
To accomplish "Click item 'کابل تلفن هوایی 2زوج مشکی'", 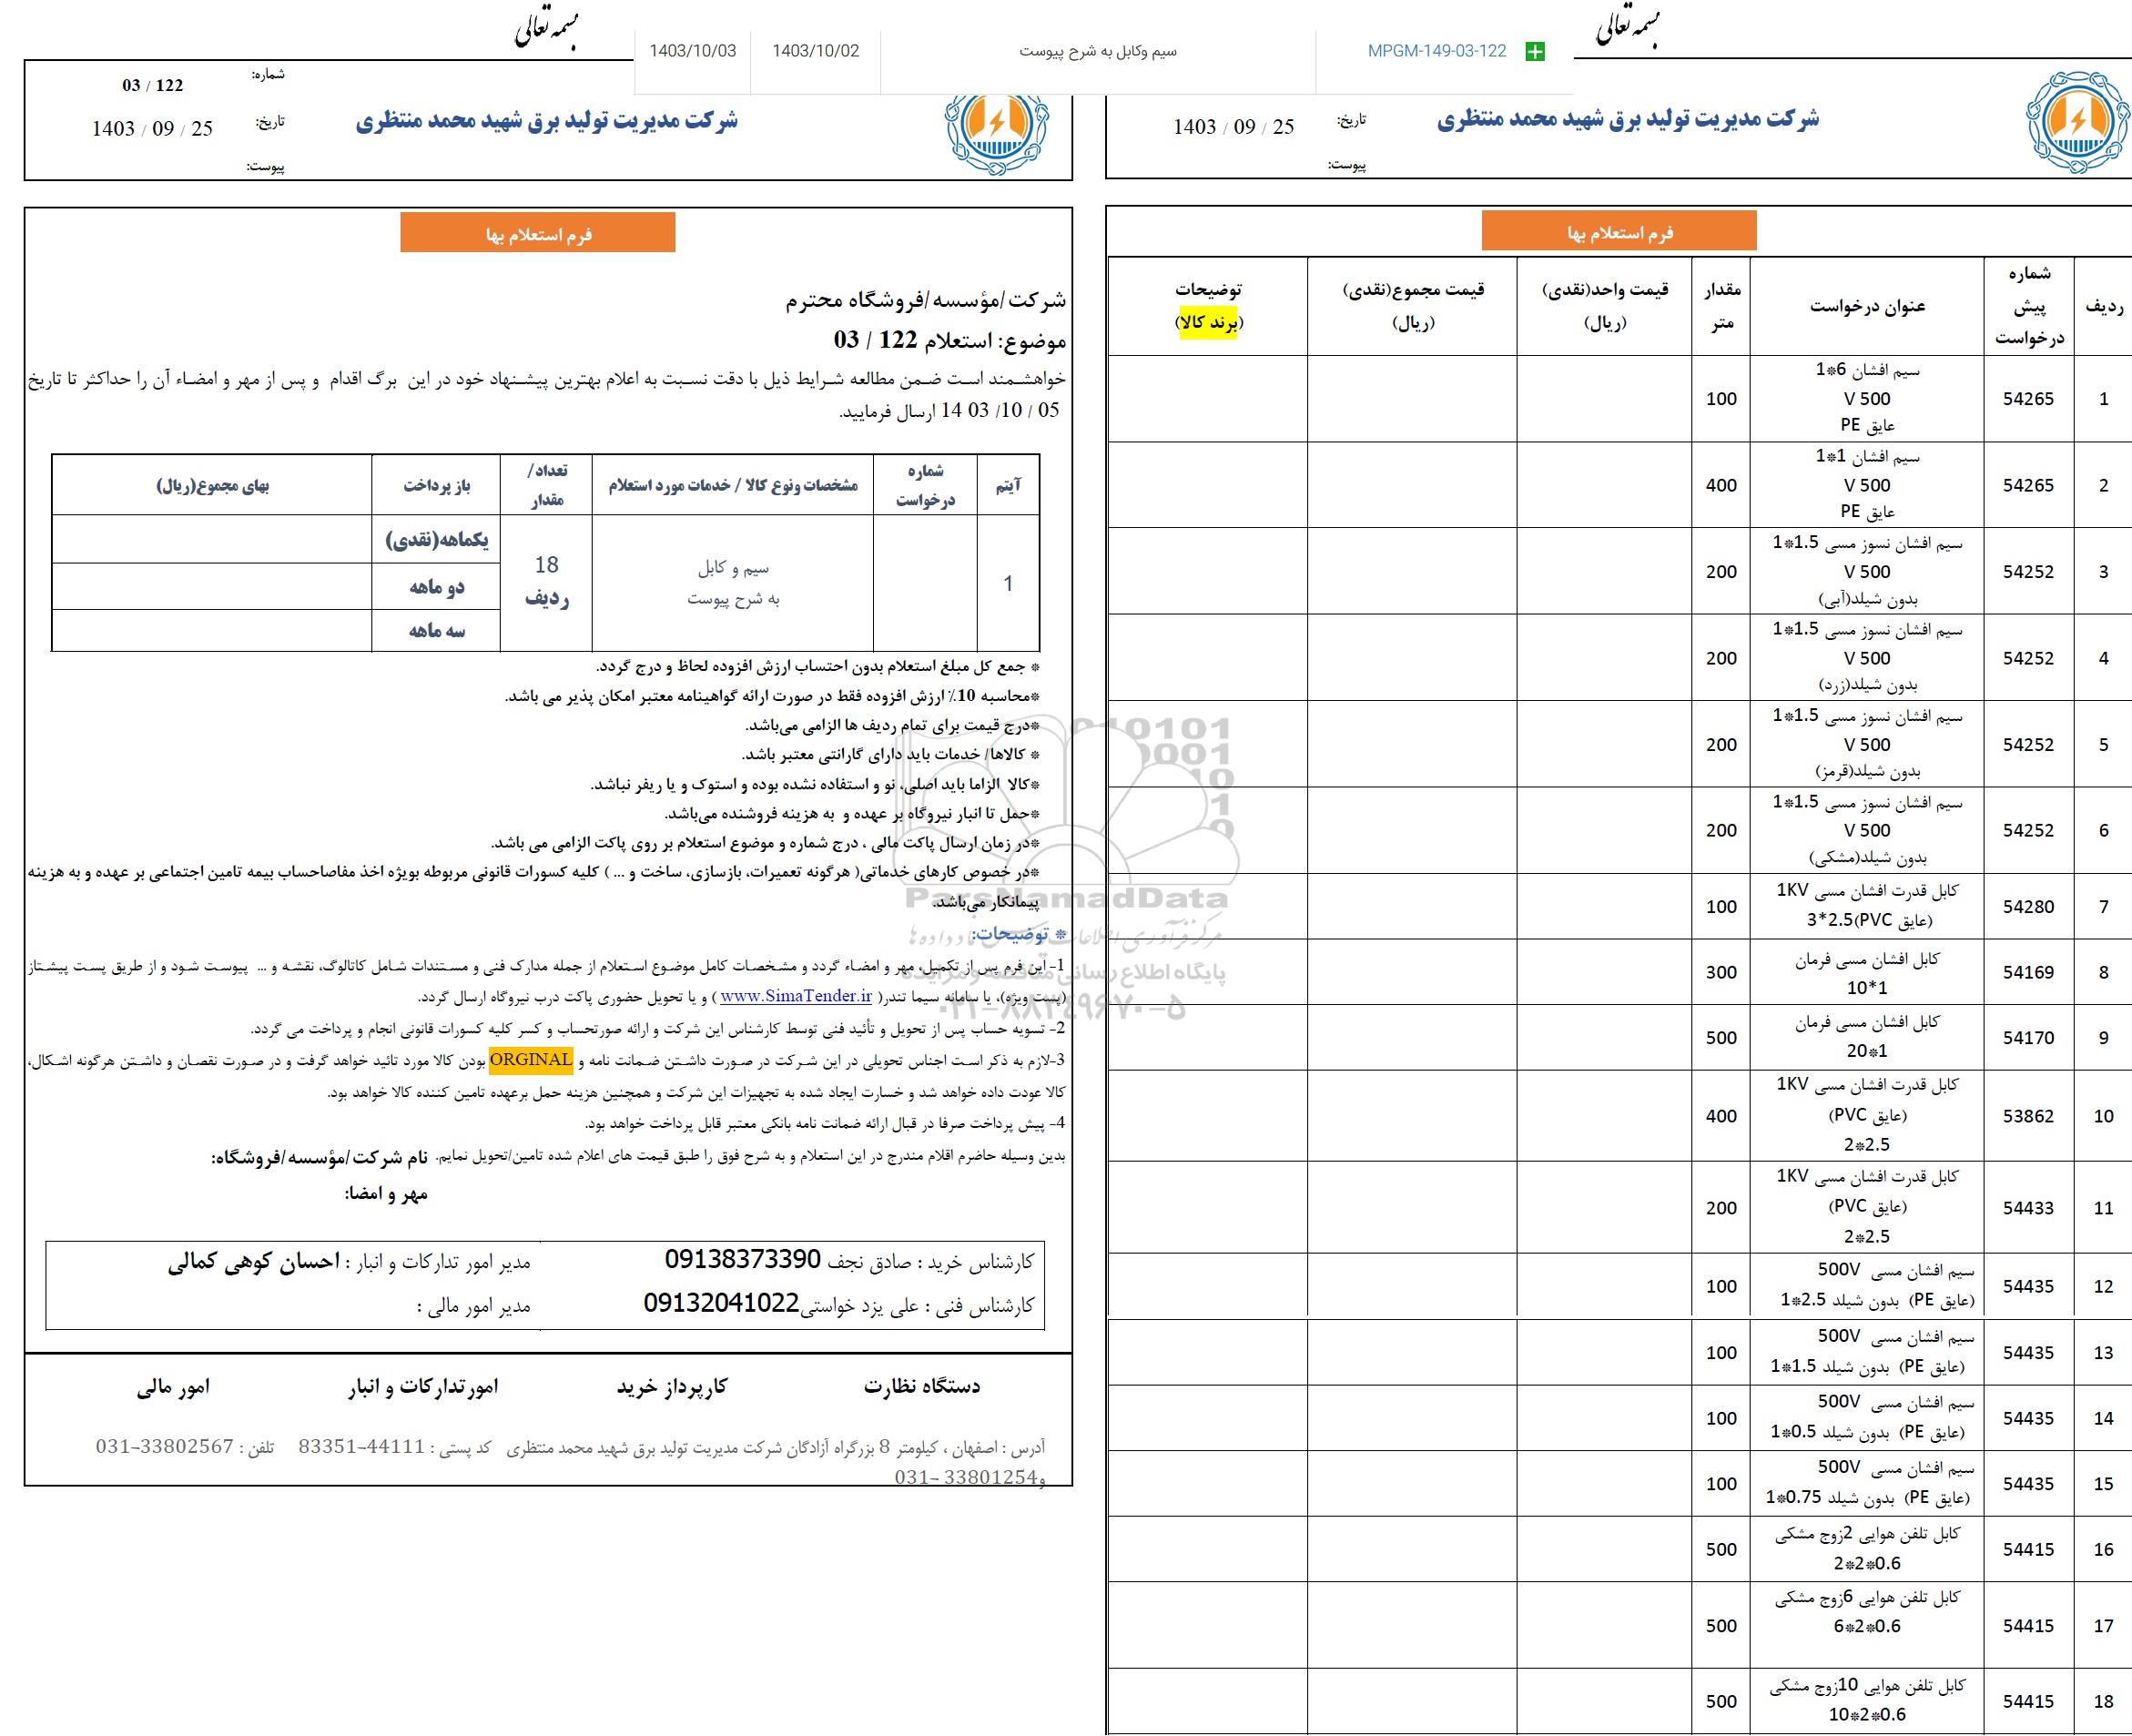I will point(1868,1535).
